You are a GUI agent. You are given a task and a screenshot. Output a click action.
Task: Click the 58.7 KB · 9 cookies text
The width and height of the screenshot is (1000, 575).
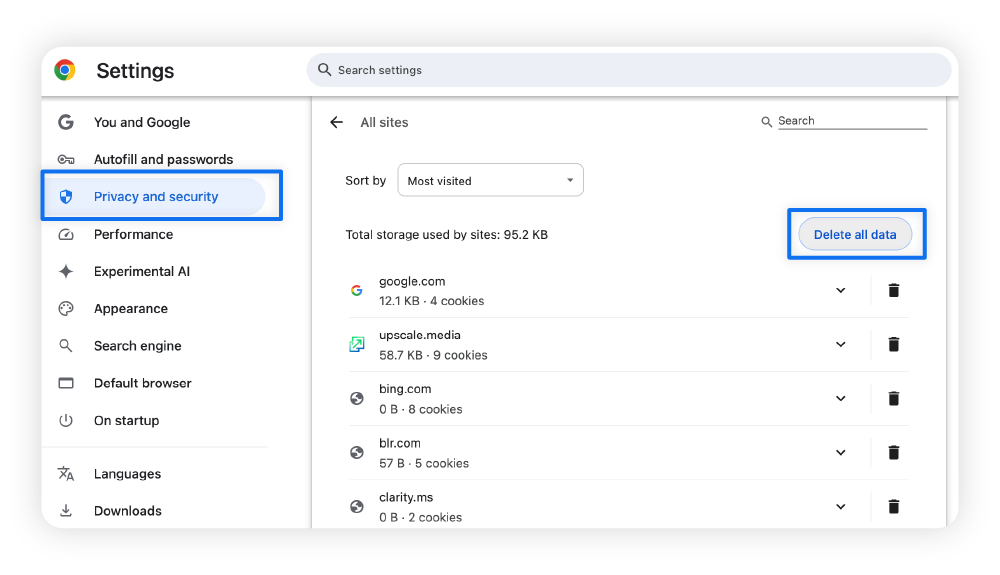pos(433,355)
